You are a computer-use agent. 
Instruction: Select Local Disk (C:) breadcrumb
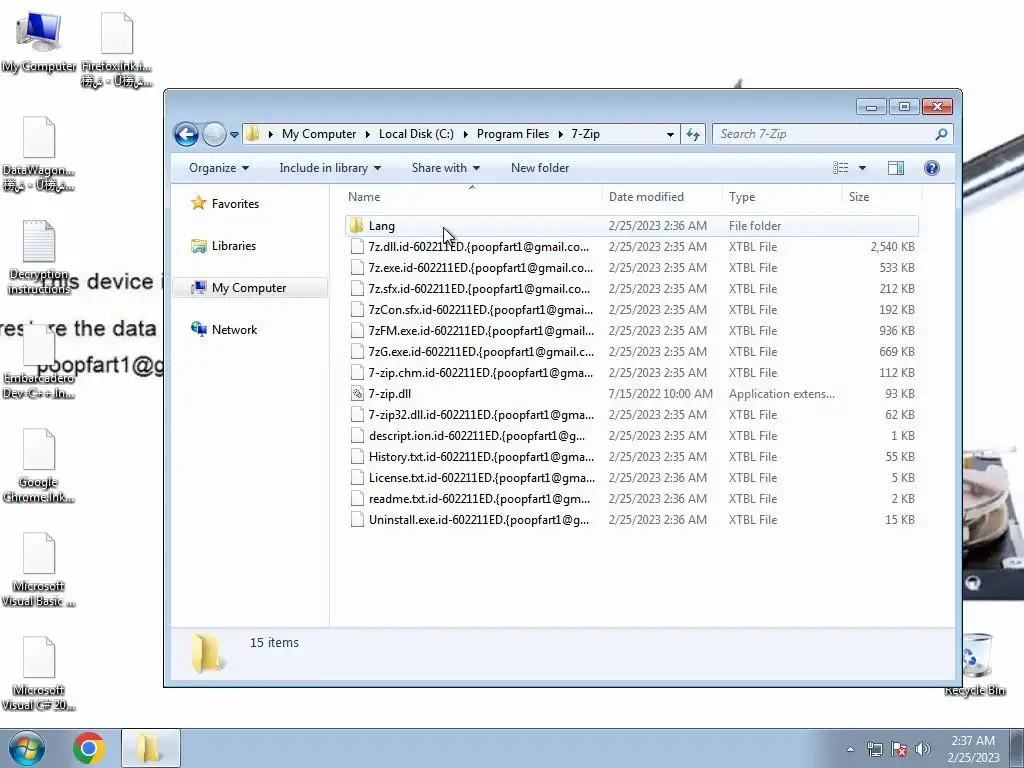416,134
